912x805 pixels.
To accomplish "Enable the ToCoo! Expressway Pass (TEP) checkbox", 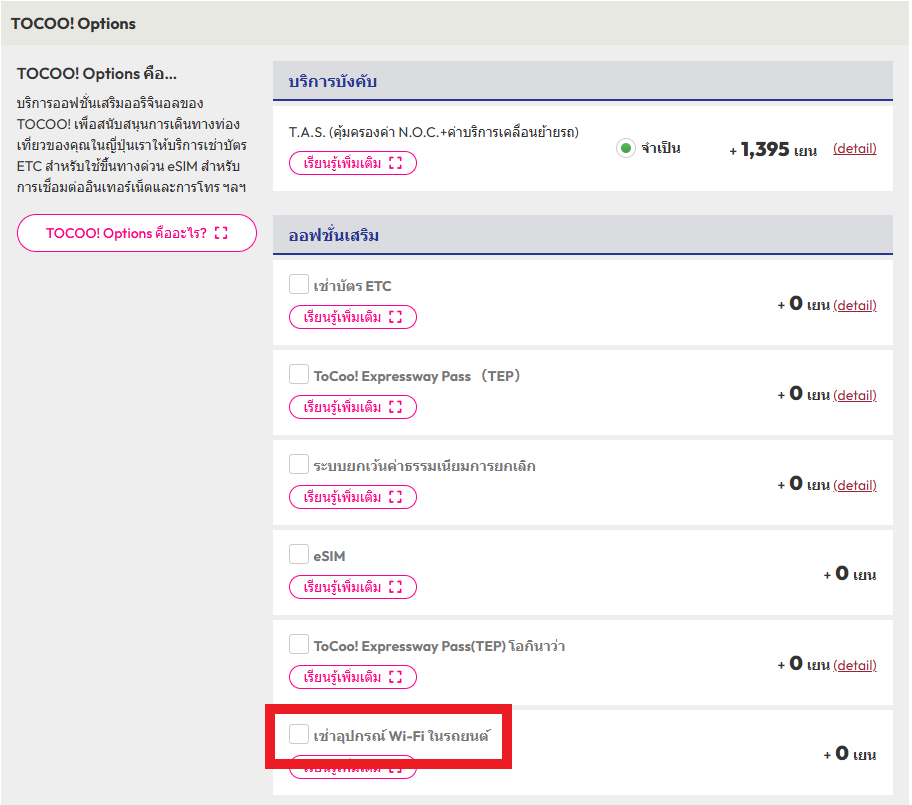I will (298, 374).
